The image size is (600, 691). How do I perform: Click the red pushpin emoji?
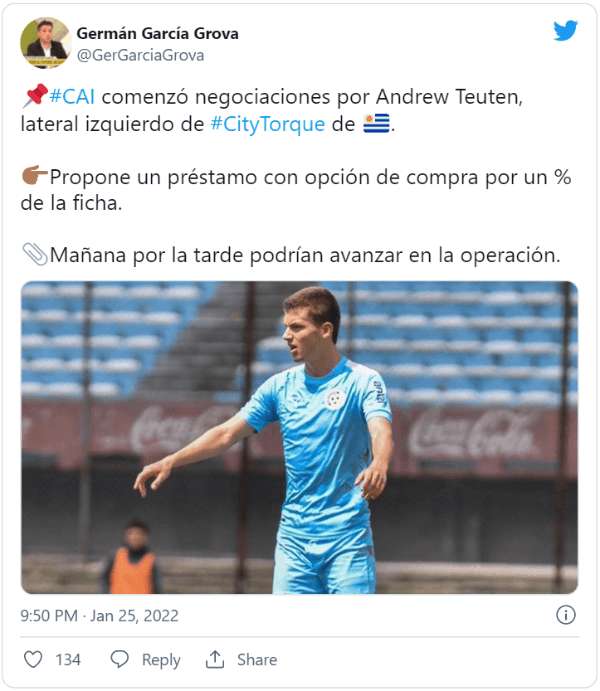35,96
